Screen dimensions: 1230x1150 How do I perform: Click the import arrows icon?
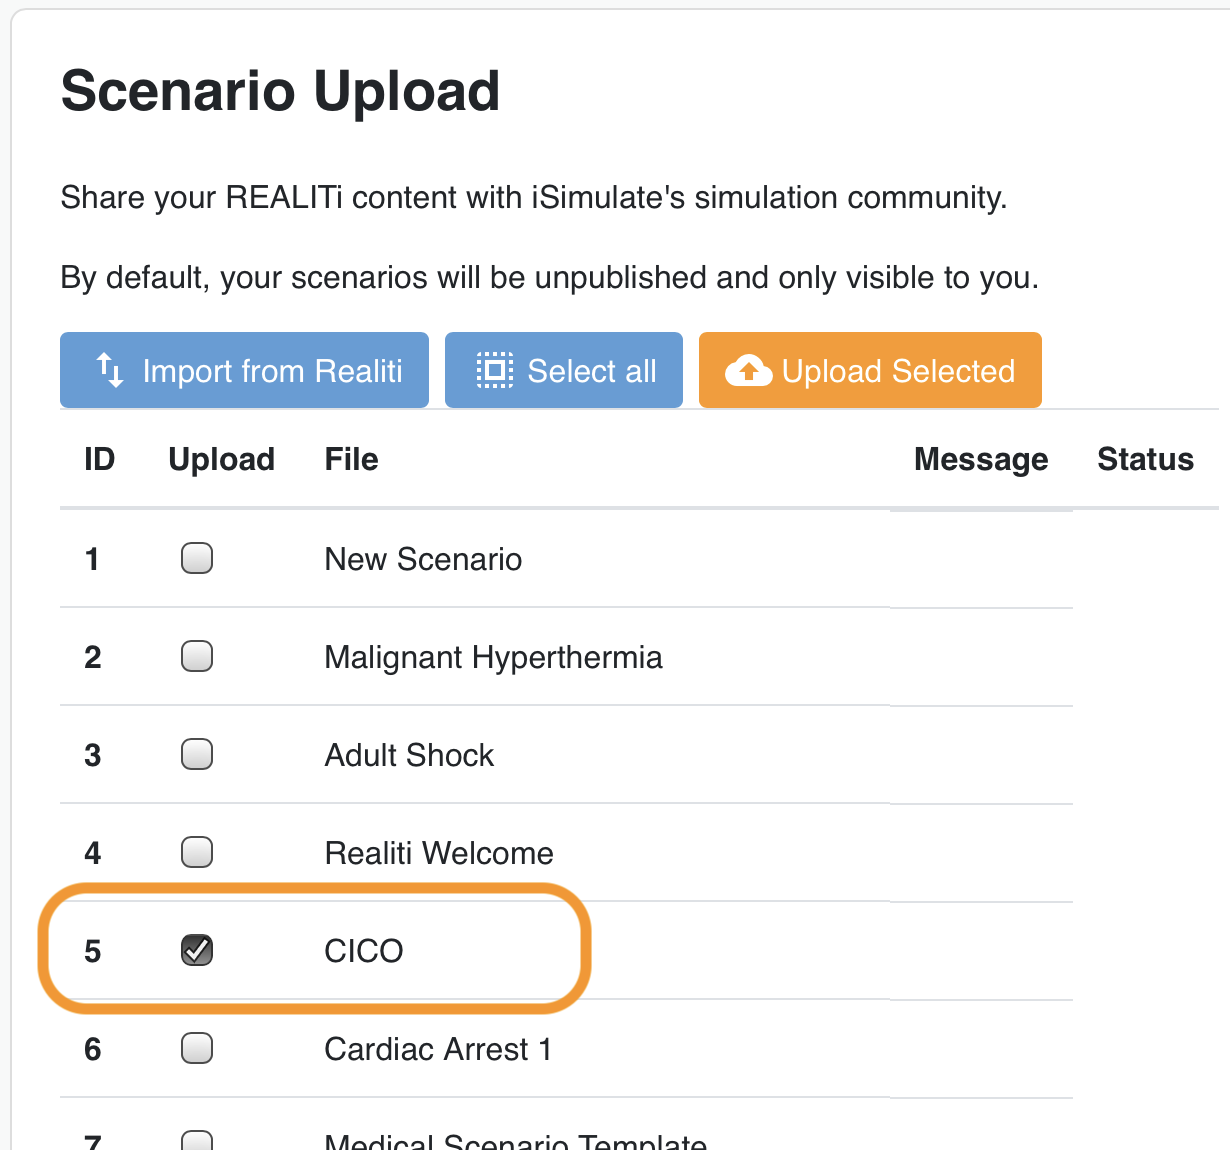(110, 370)
